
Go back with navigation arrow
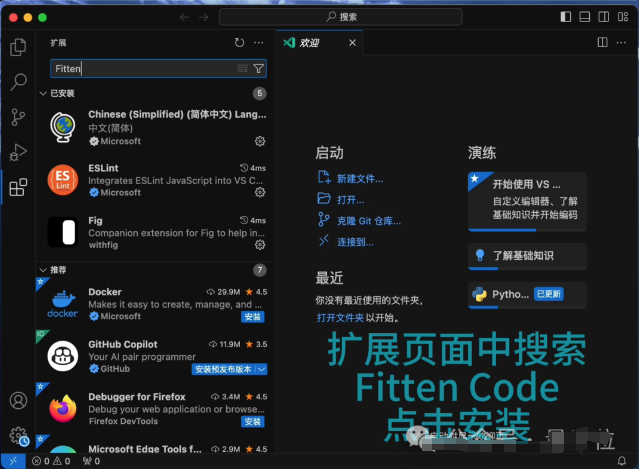coord(185,17)
